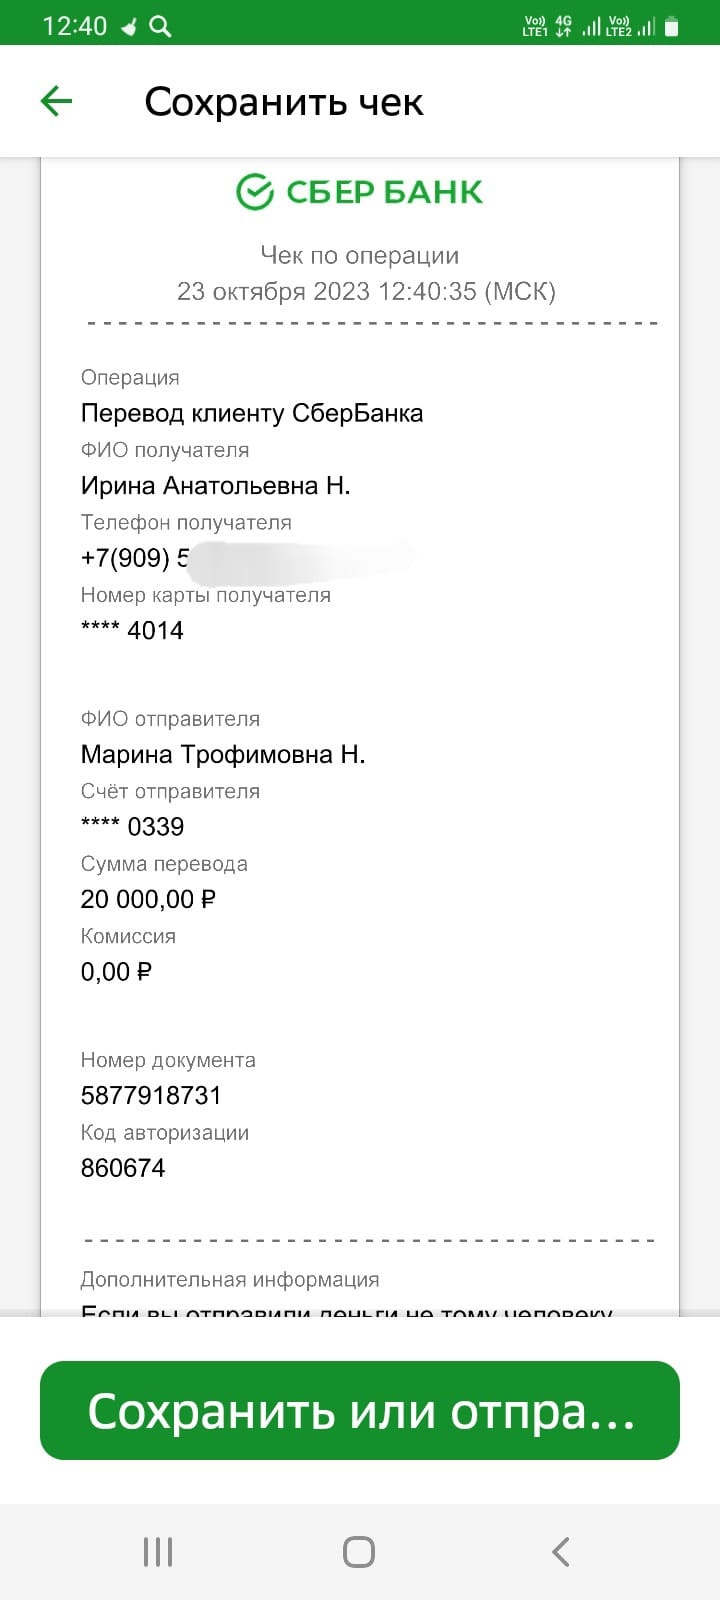Tap the "Сохранить чек" page title
Image resolution: width=720 pixels, height=1600 pixels.
[x=284, y=102]
